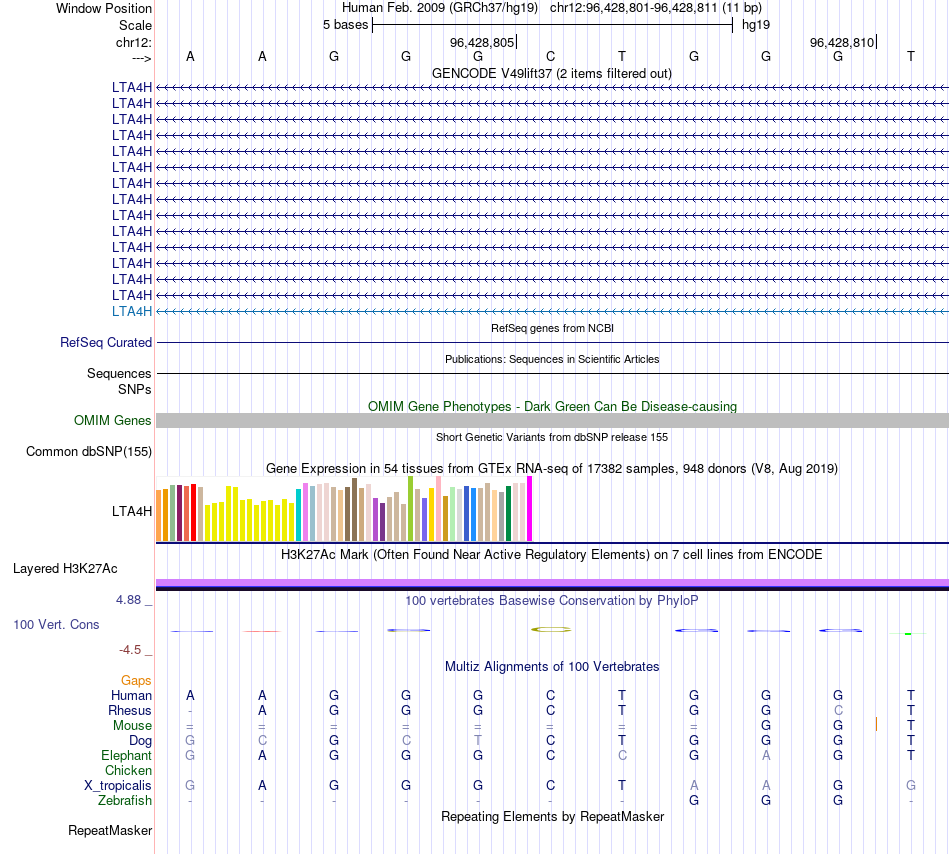
Task: Click the ---> sequence direction arrow label
Action: click(141, 58)
